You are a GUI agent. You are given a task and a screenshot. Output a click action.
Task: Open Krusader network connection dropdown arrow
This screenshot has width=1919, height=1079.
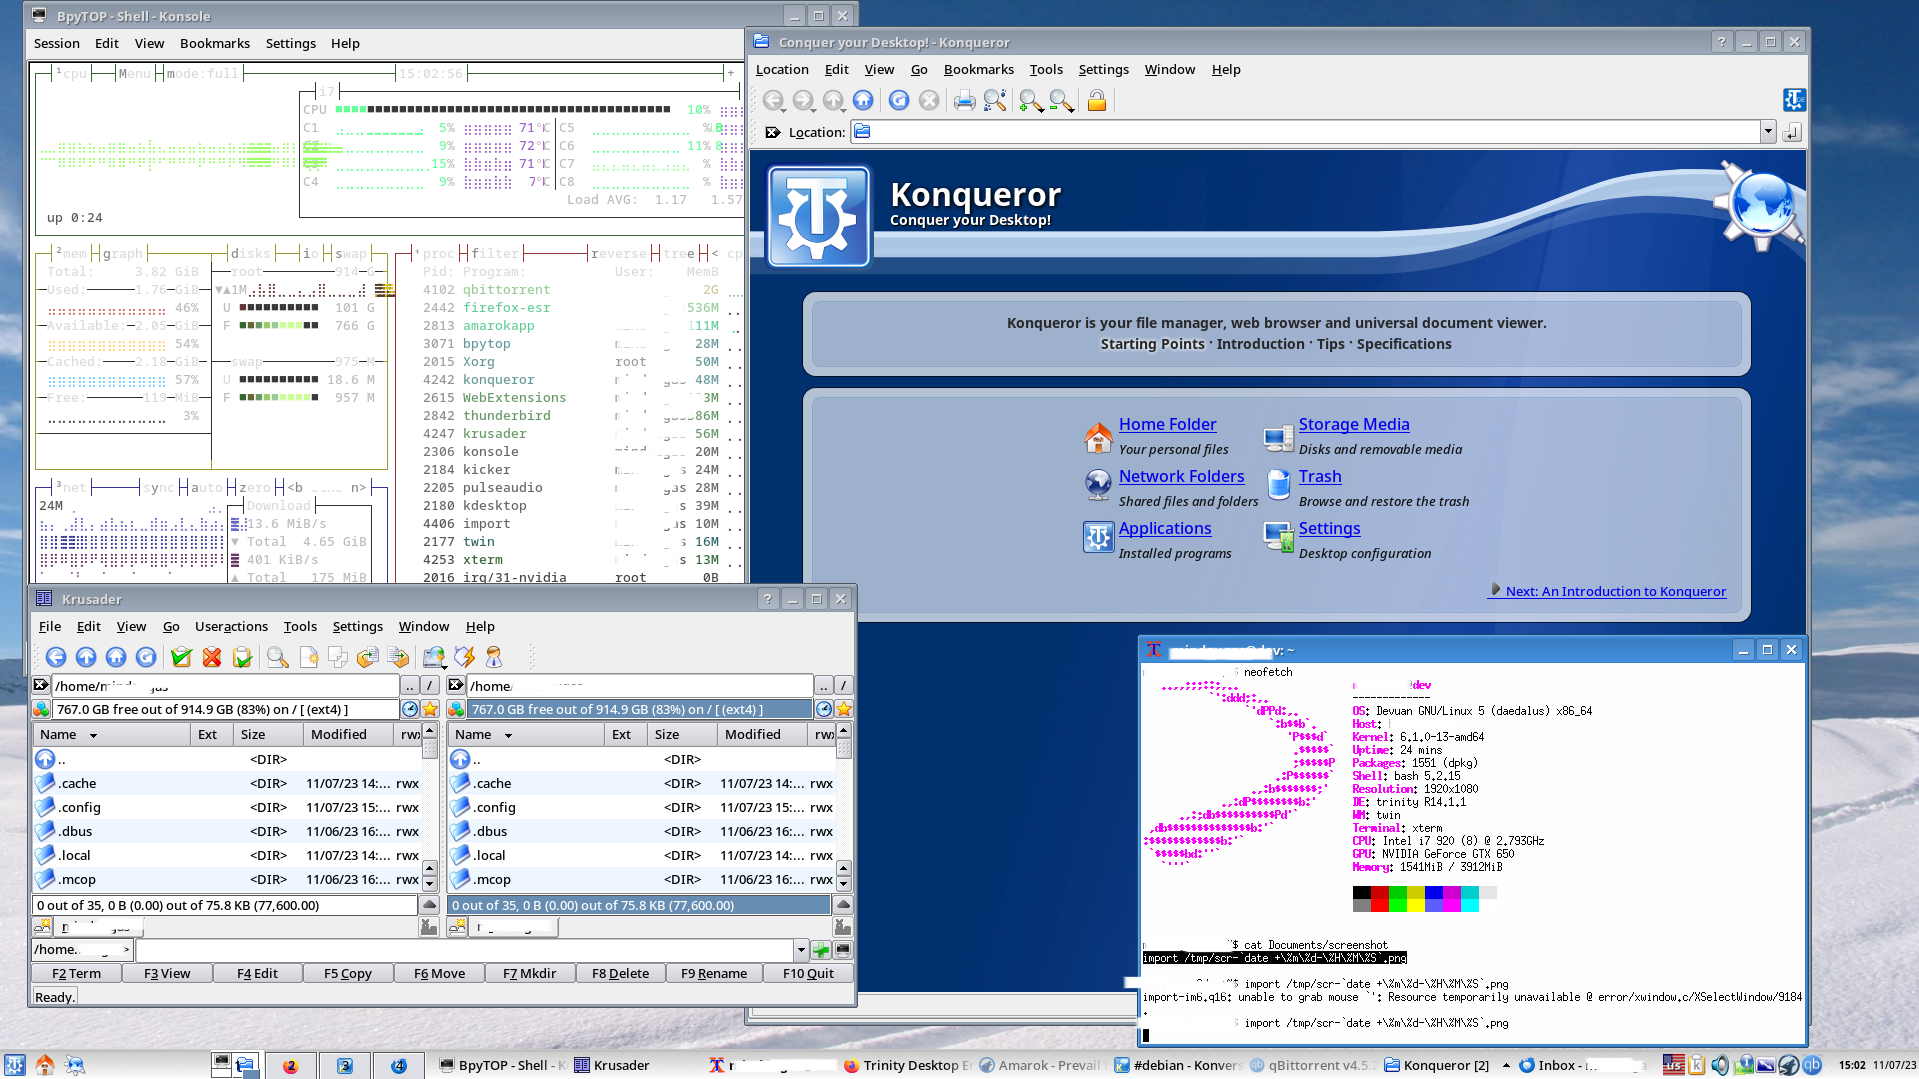444,666
